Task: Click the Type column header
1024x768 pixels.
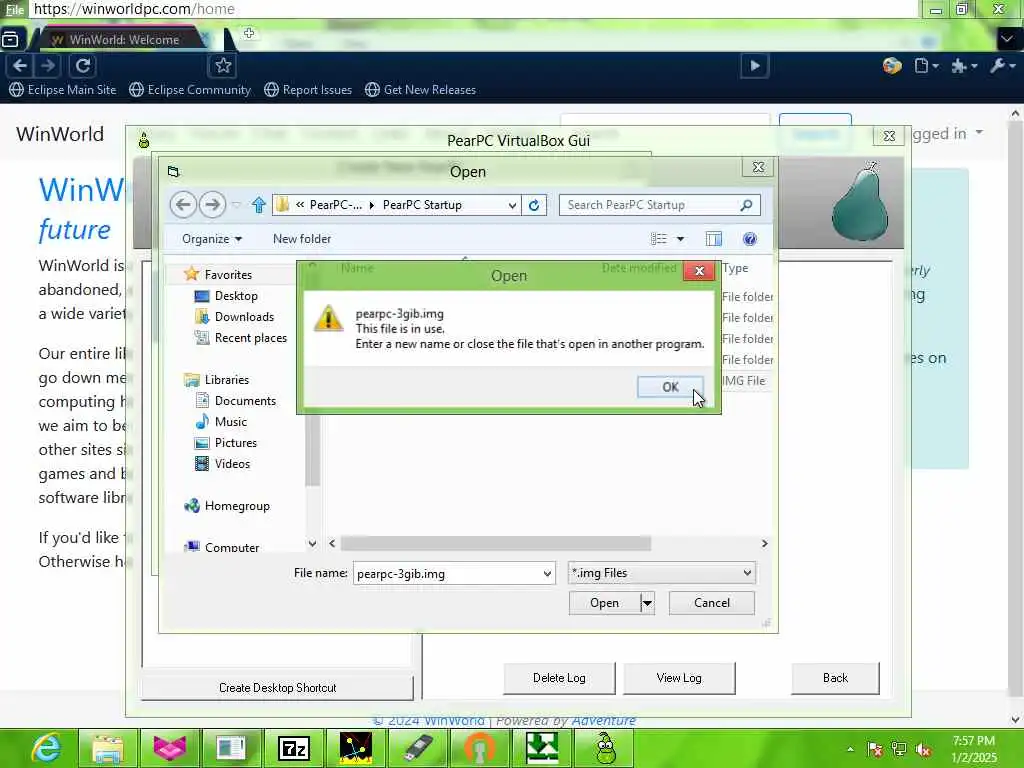Action: coord(736,268)
